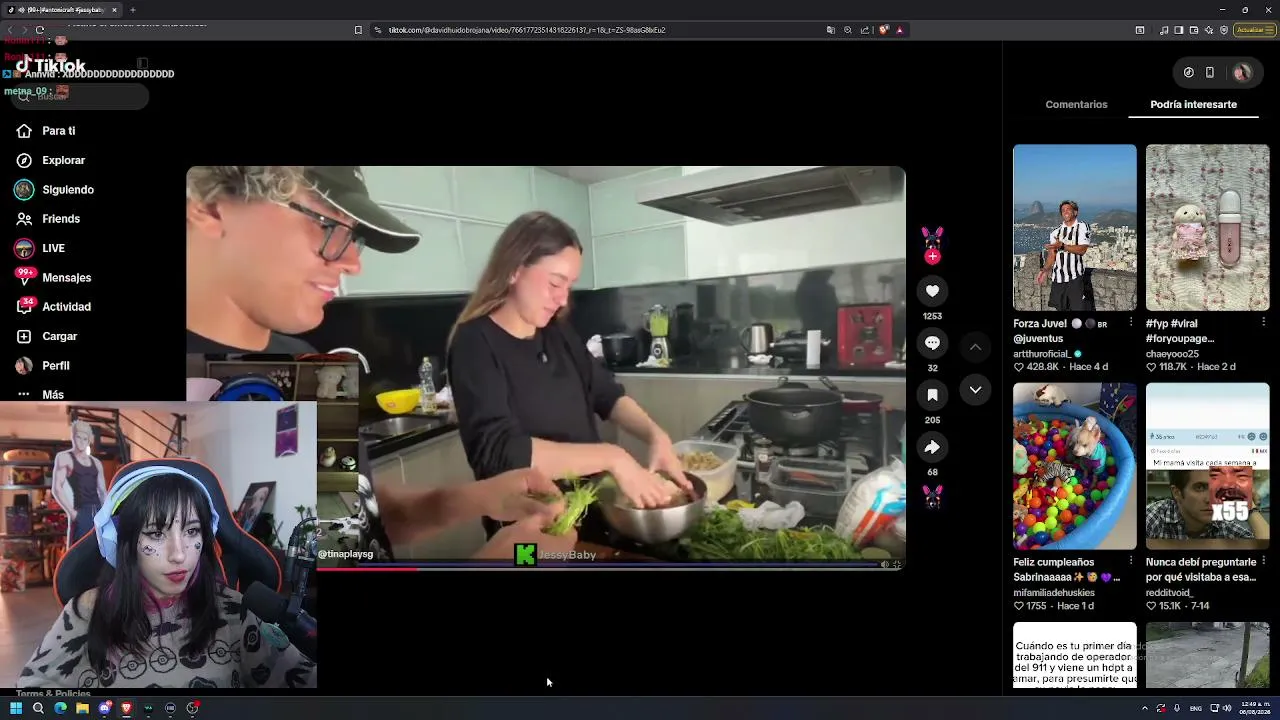Screen dimensions: 1280x720
Task: Open comments via the speech bubble icon
Action: 932,343
